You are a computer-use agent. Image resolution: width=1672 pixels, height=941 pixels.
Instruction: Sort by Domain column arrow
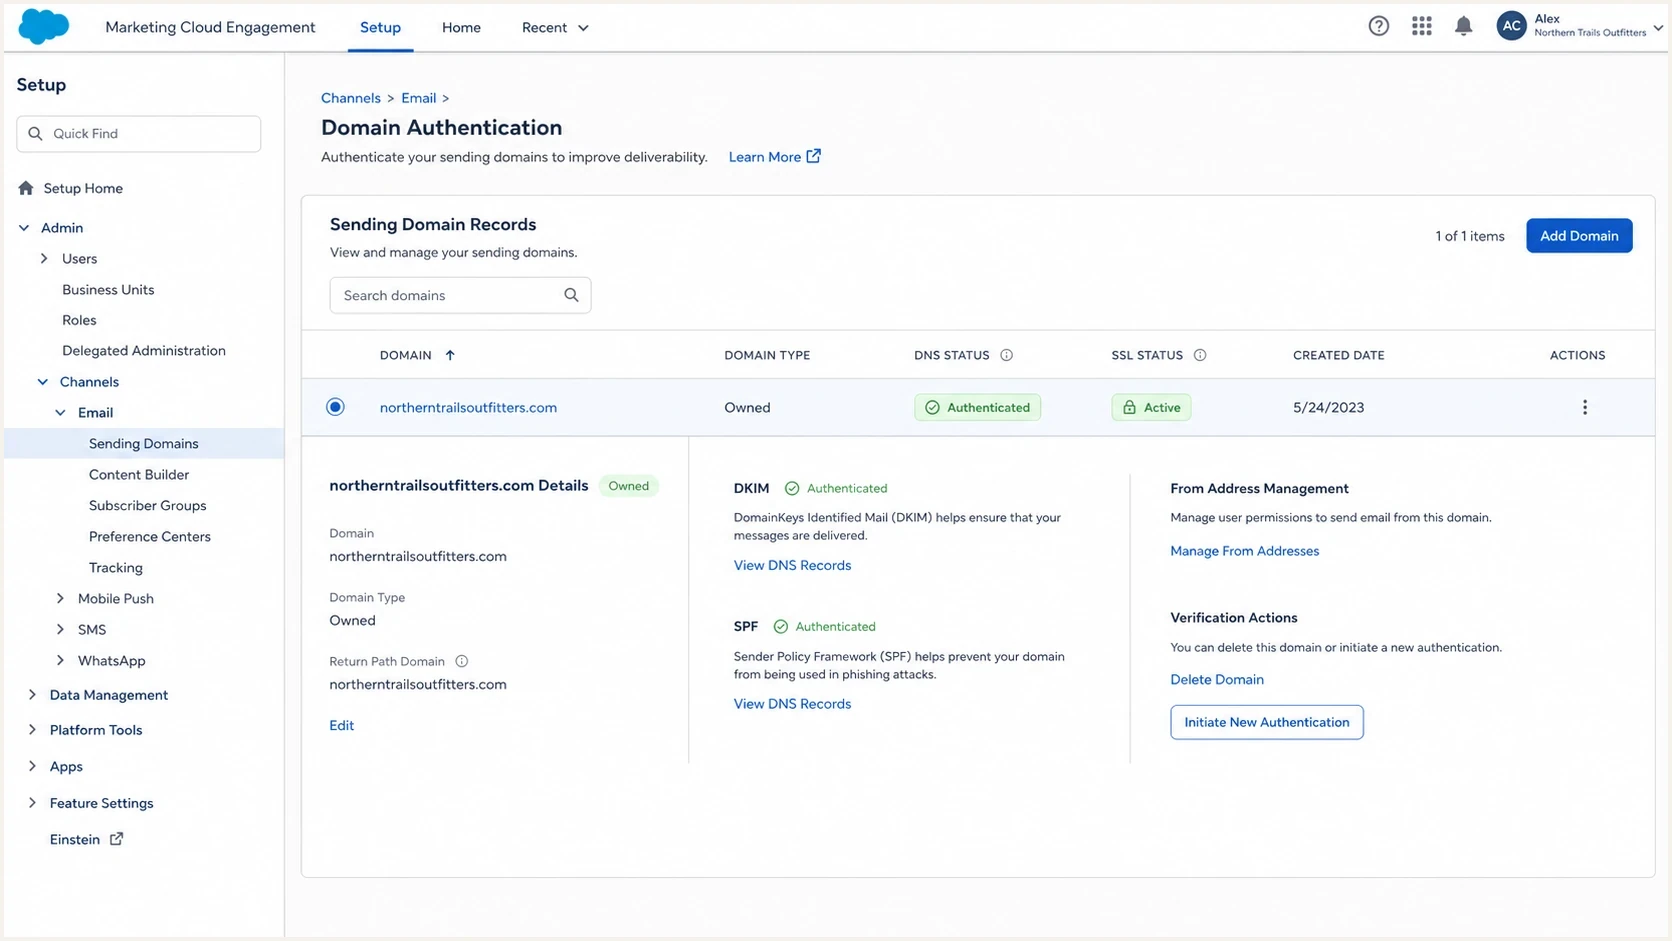pyautogui.click(x=450, y=355)
